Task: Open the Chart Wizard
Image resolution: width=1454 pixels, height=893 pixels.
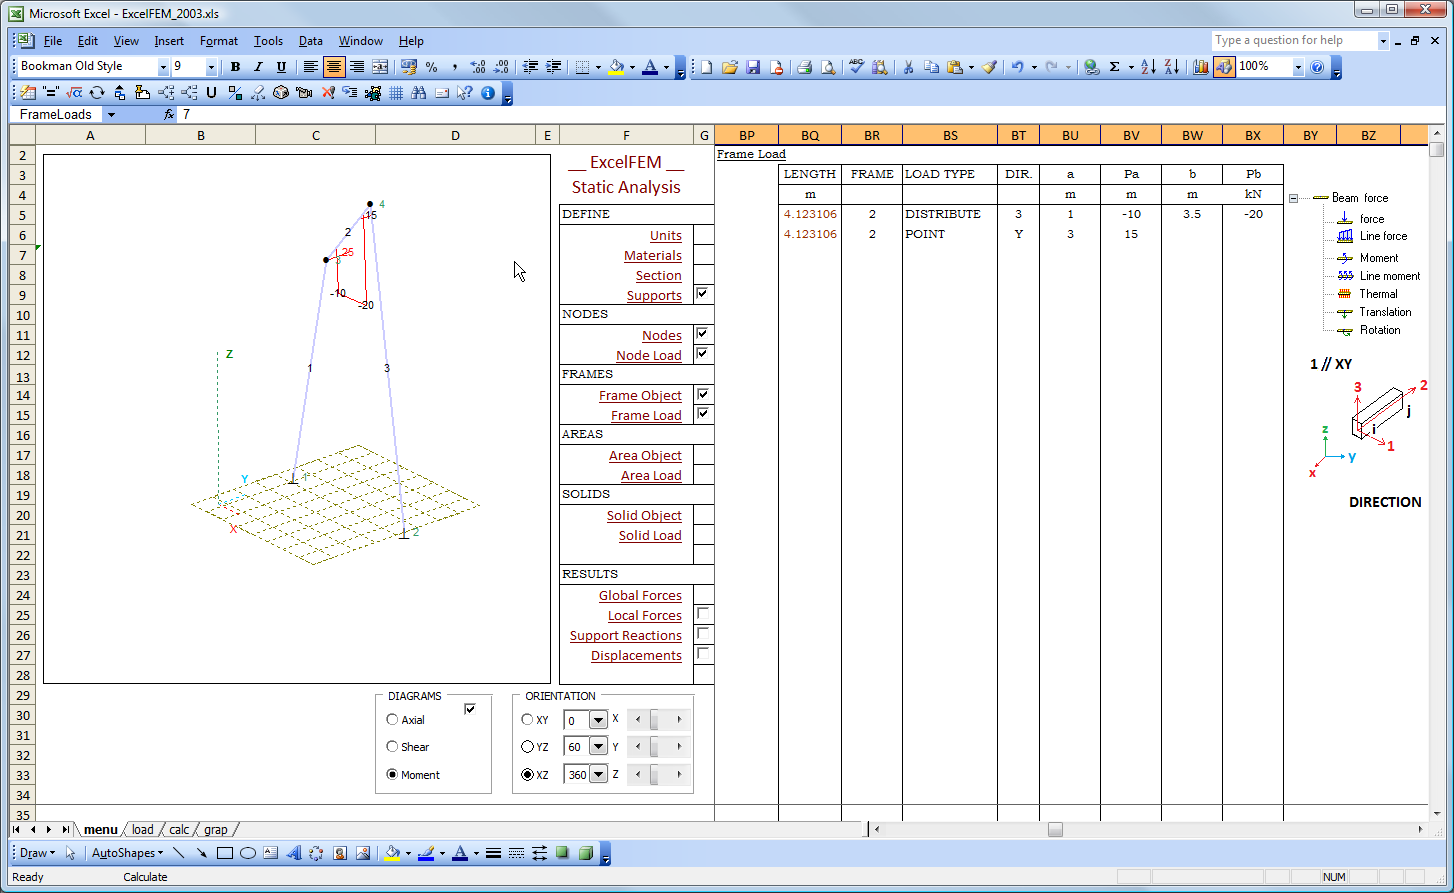Action: [x=1201, y=67]
